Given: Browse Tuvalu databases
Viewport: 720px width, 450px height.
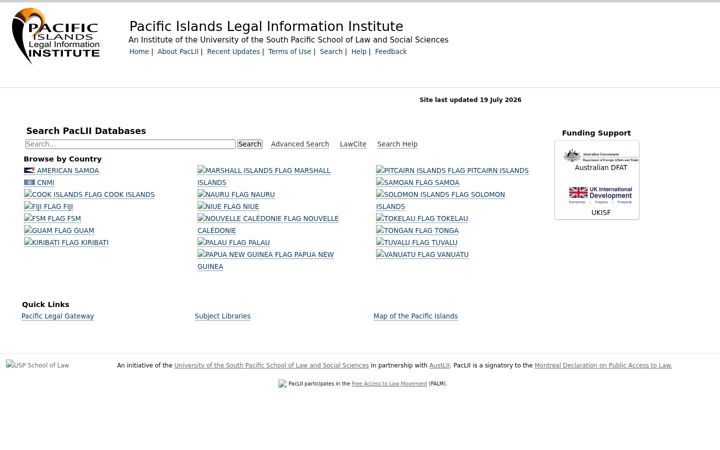Looking at the screenshot, I should 416,242.
